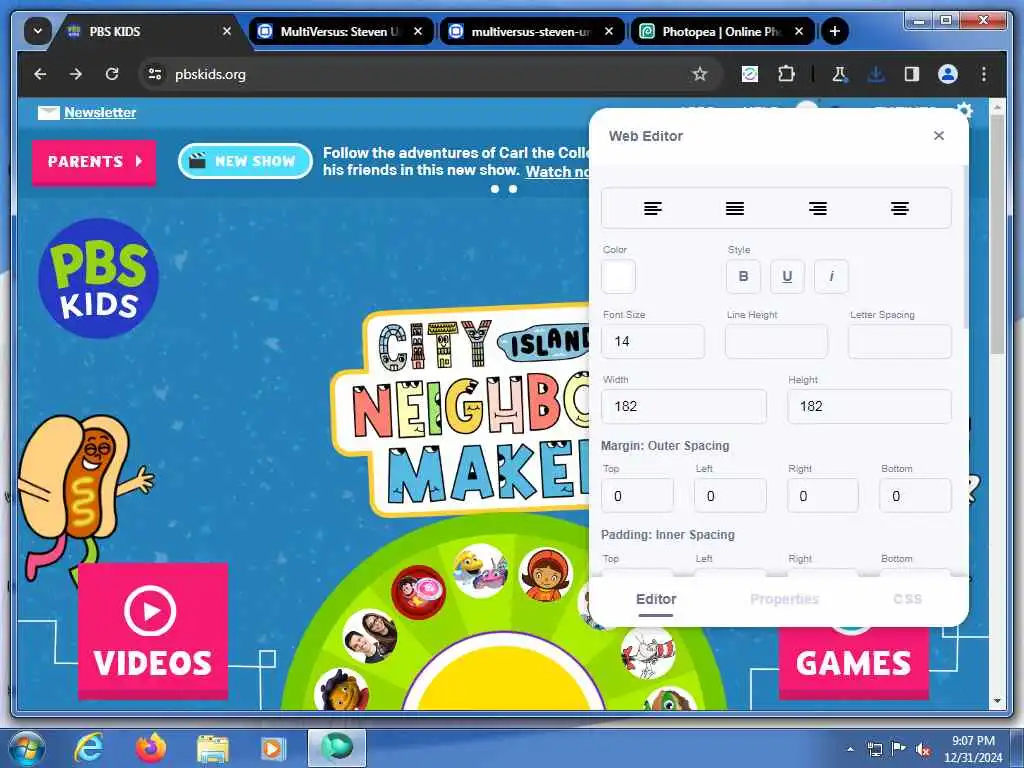The height and width of the screenshot is (768, 1024).
Task: Select the first carousel dot indicator
Action: pos(495,189)
